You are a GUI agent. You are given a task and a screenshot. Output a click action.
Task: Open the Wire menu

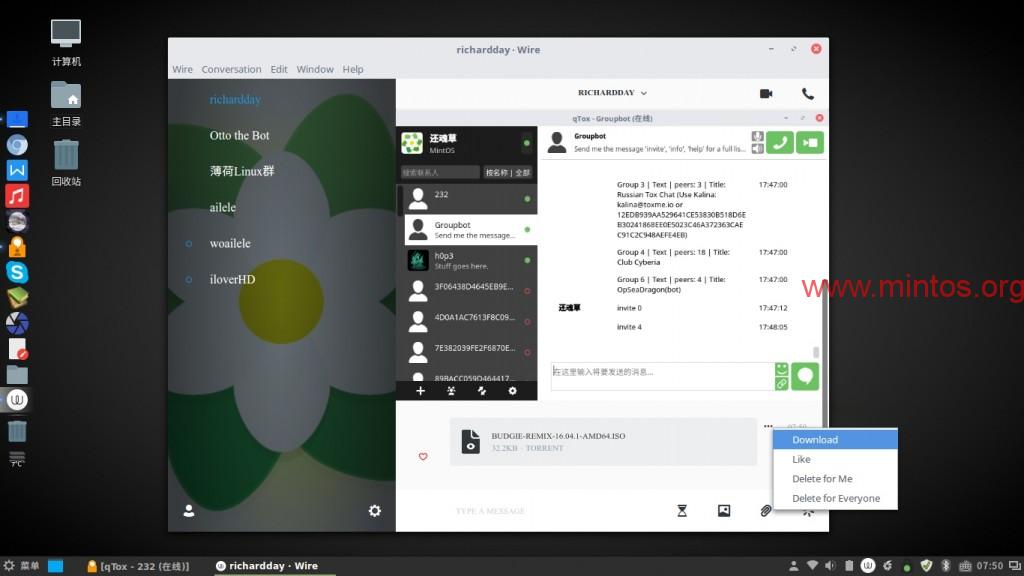182,69
